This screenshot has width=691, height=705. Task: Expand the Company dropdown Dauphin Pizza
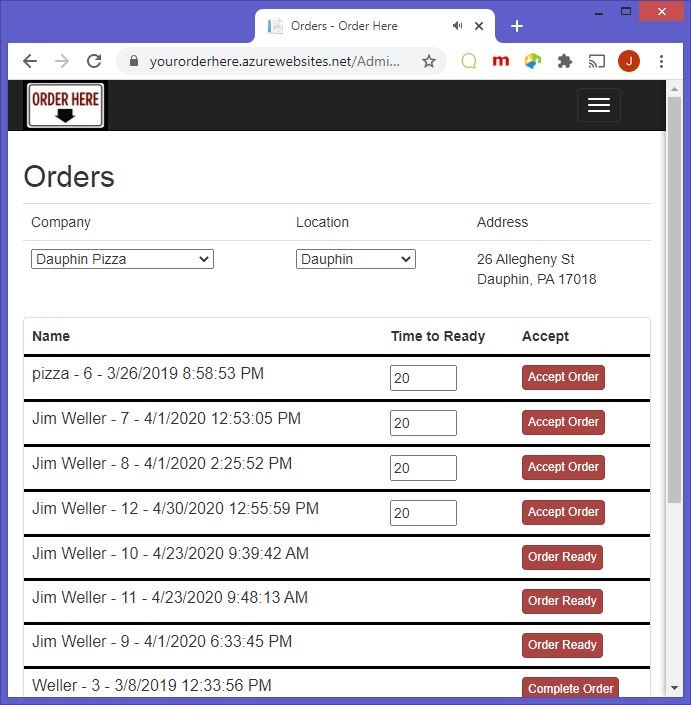point(122,259)
